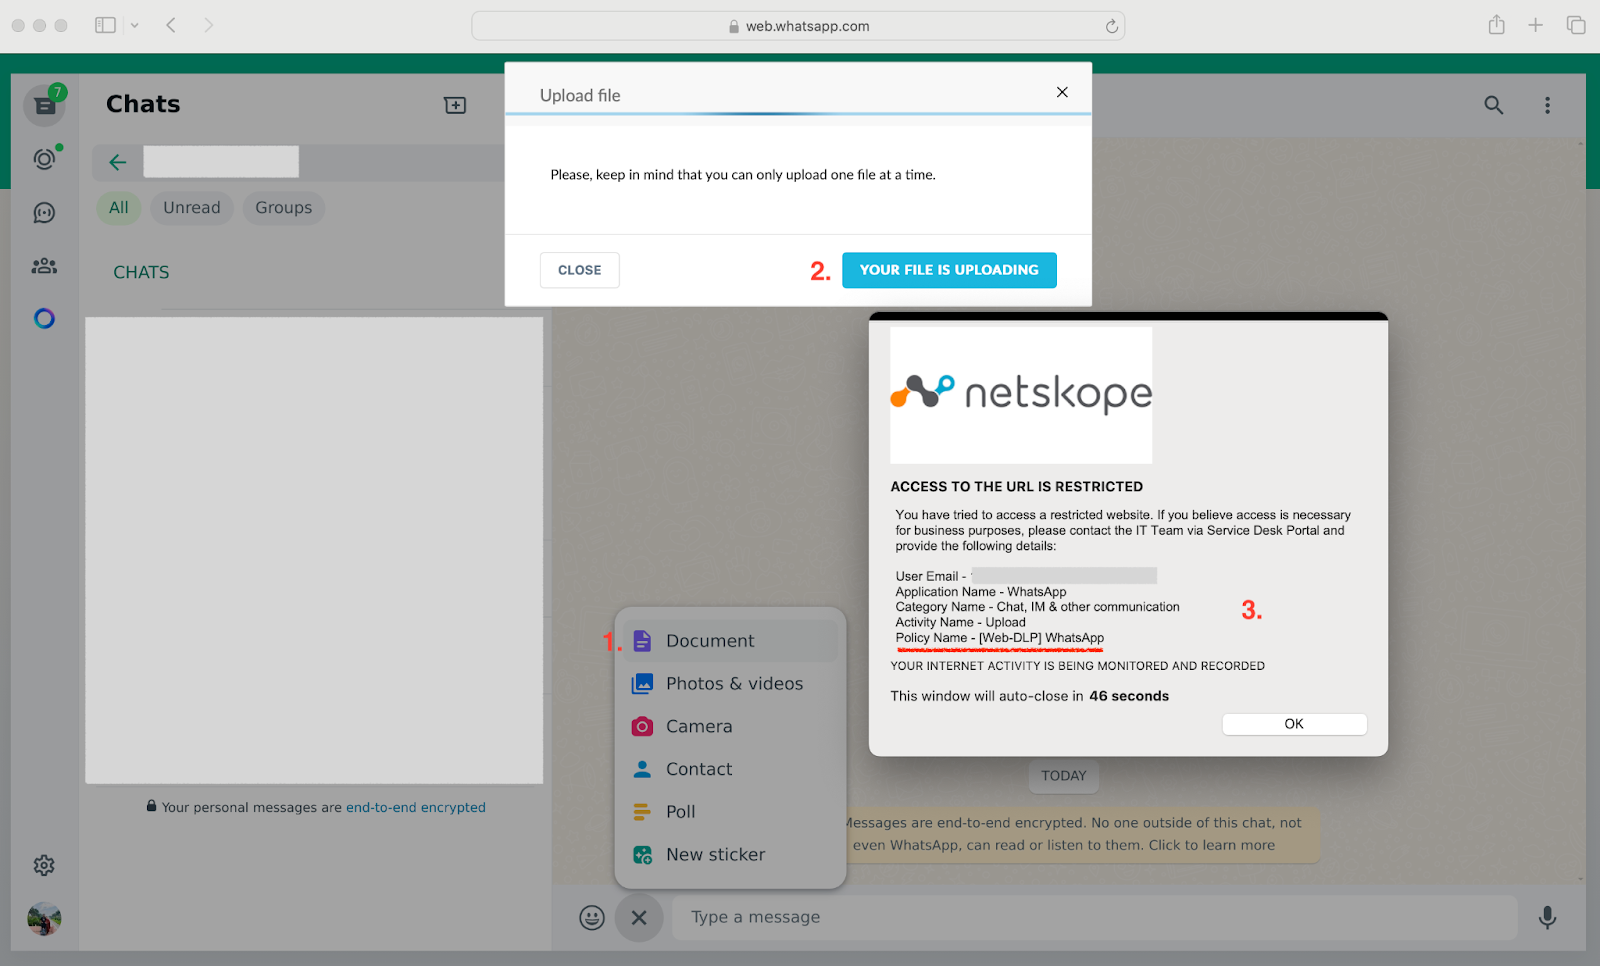Screen dimensions: 1600x966
Task: Click YOUR FILE IS UPLOADING button
Action: coord(949,270)
